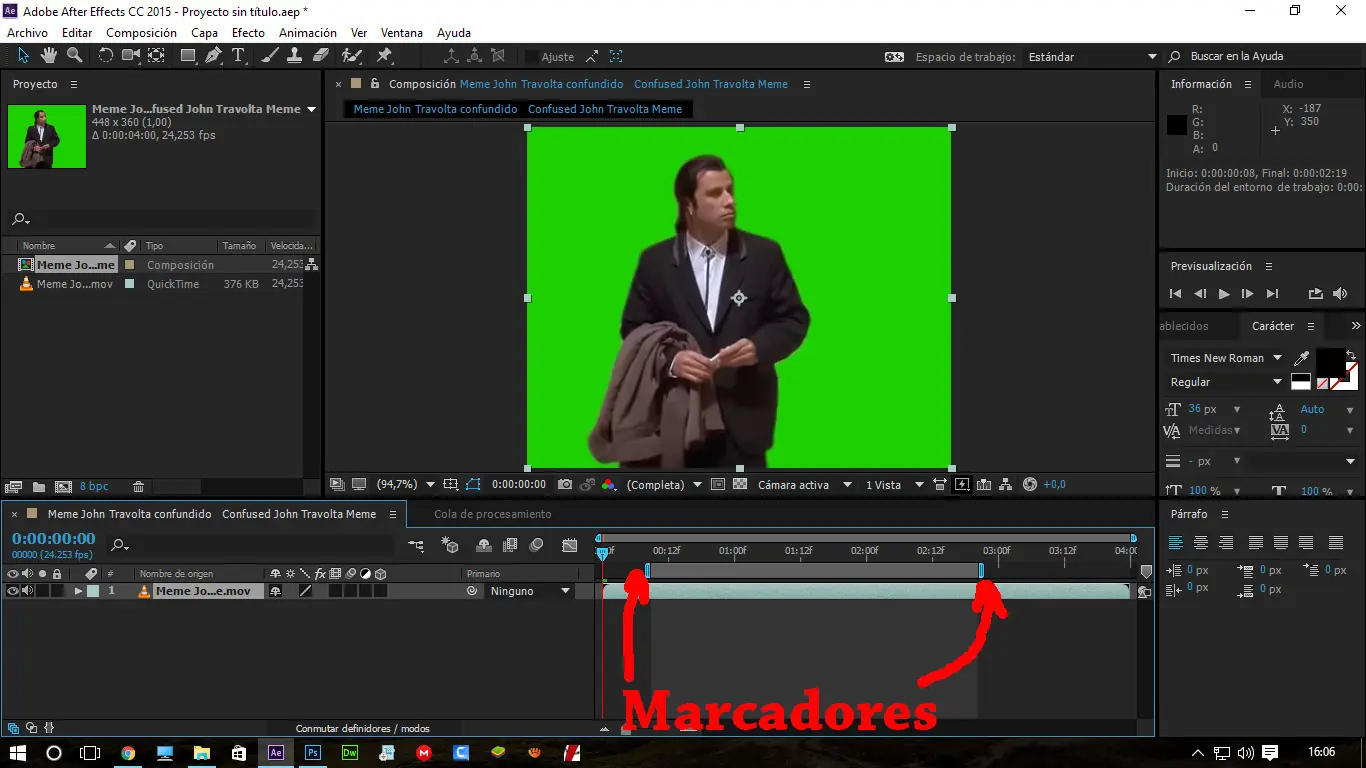Image resolution: width=1366 pixels, height=768 pixels.
Task: Select the Hand tool
Action: click(48, 56)
